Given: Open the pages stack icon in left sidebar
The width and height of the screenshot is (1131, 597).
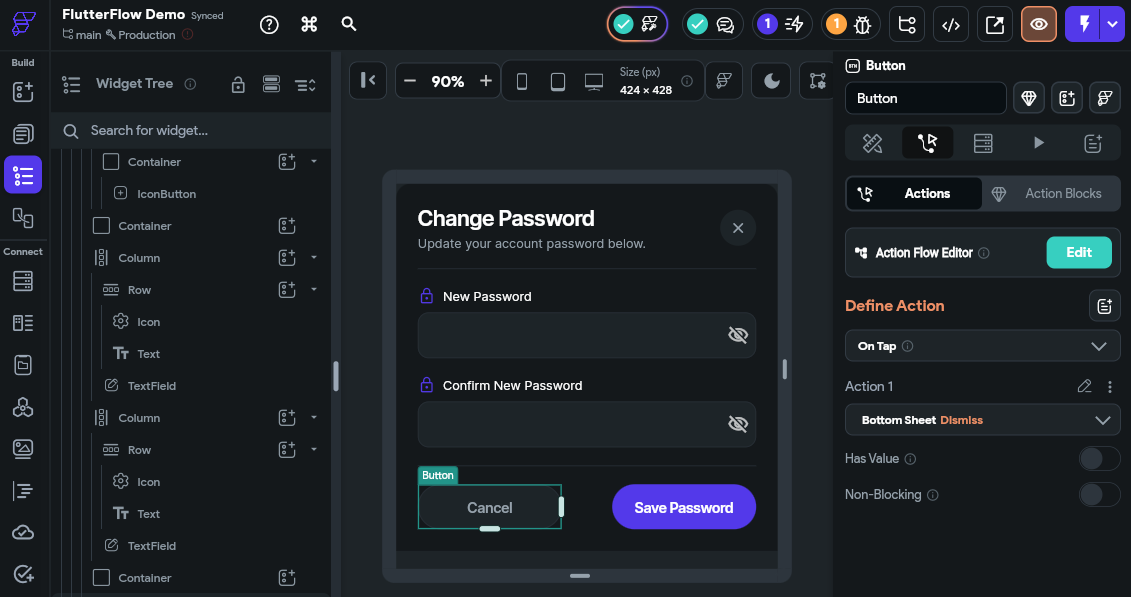Looking at the screenshot, I should (23, 133).
